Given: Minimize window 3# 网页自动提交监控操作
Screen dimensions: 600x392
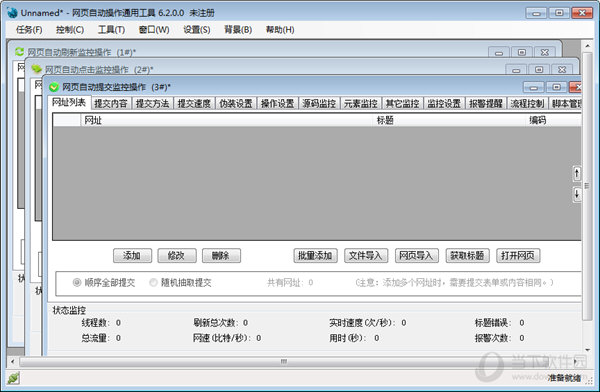Looking at the screenshot, I should coord(533,87).
